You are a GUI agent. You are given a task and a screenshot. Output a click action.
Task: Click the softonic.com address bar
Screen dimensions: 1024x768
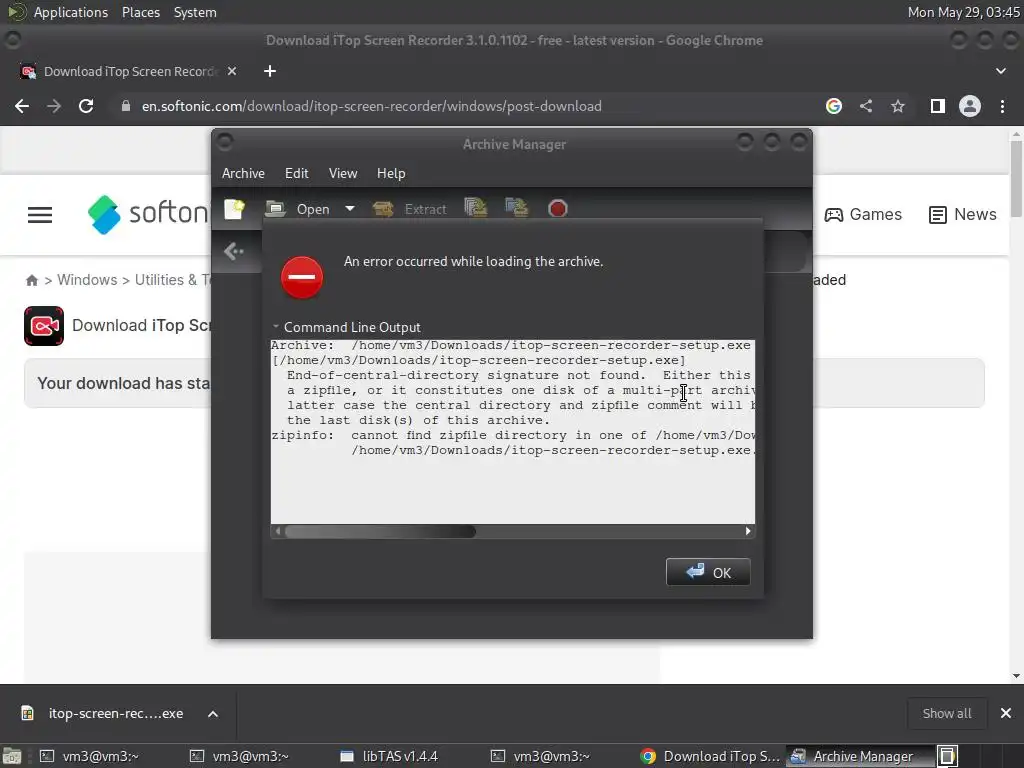pos(372,106)
